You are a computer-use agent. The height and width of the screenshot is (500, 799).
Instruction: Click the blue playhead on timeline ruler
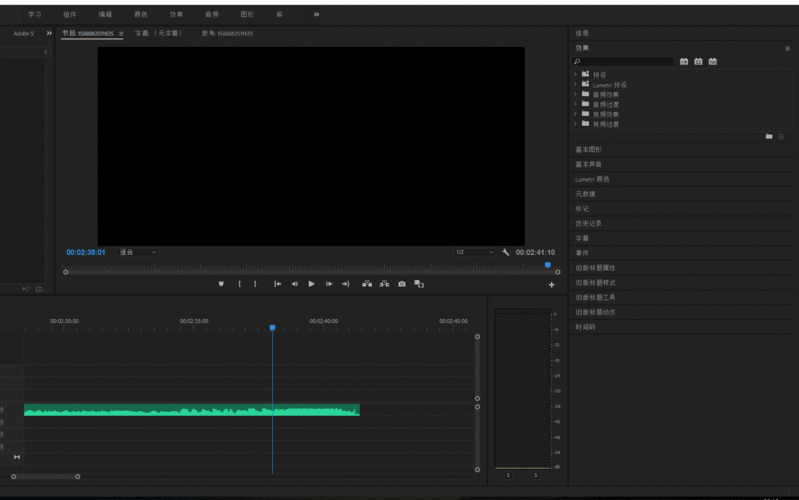pyautogui.click(x=272, y=328)
